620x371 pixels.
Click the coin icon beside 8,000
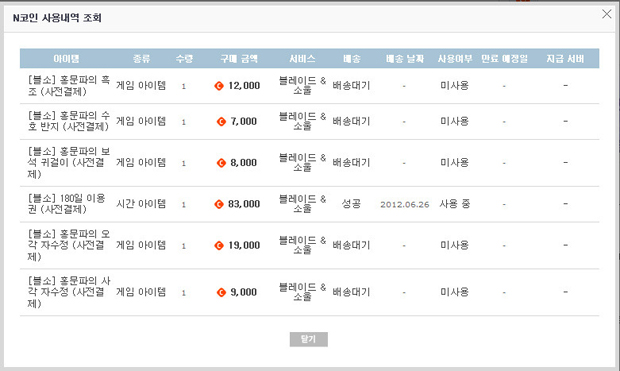tap(221, 163)
